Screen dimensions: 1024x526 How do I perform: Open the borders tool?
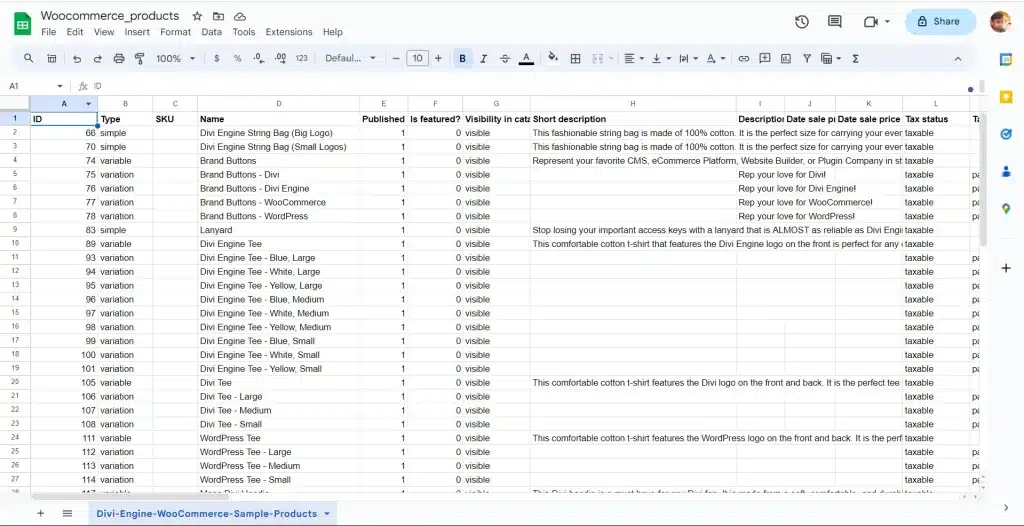point(575,59)
